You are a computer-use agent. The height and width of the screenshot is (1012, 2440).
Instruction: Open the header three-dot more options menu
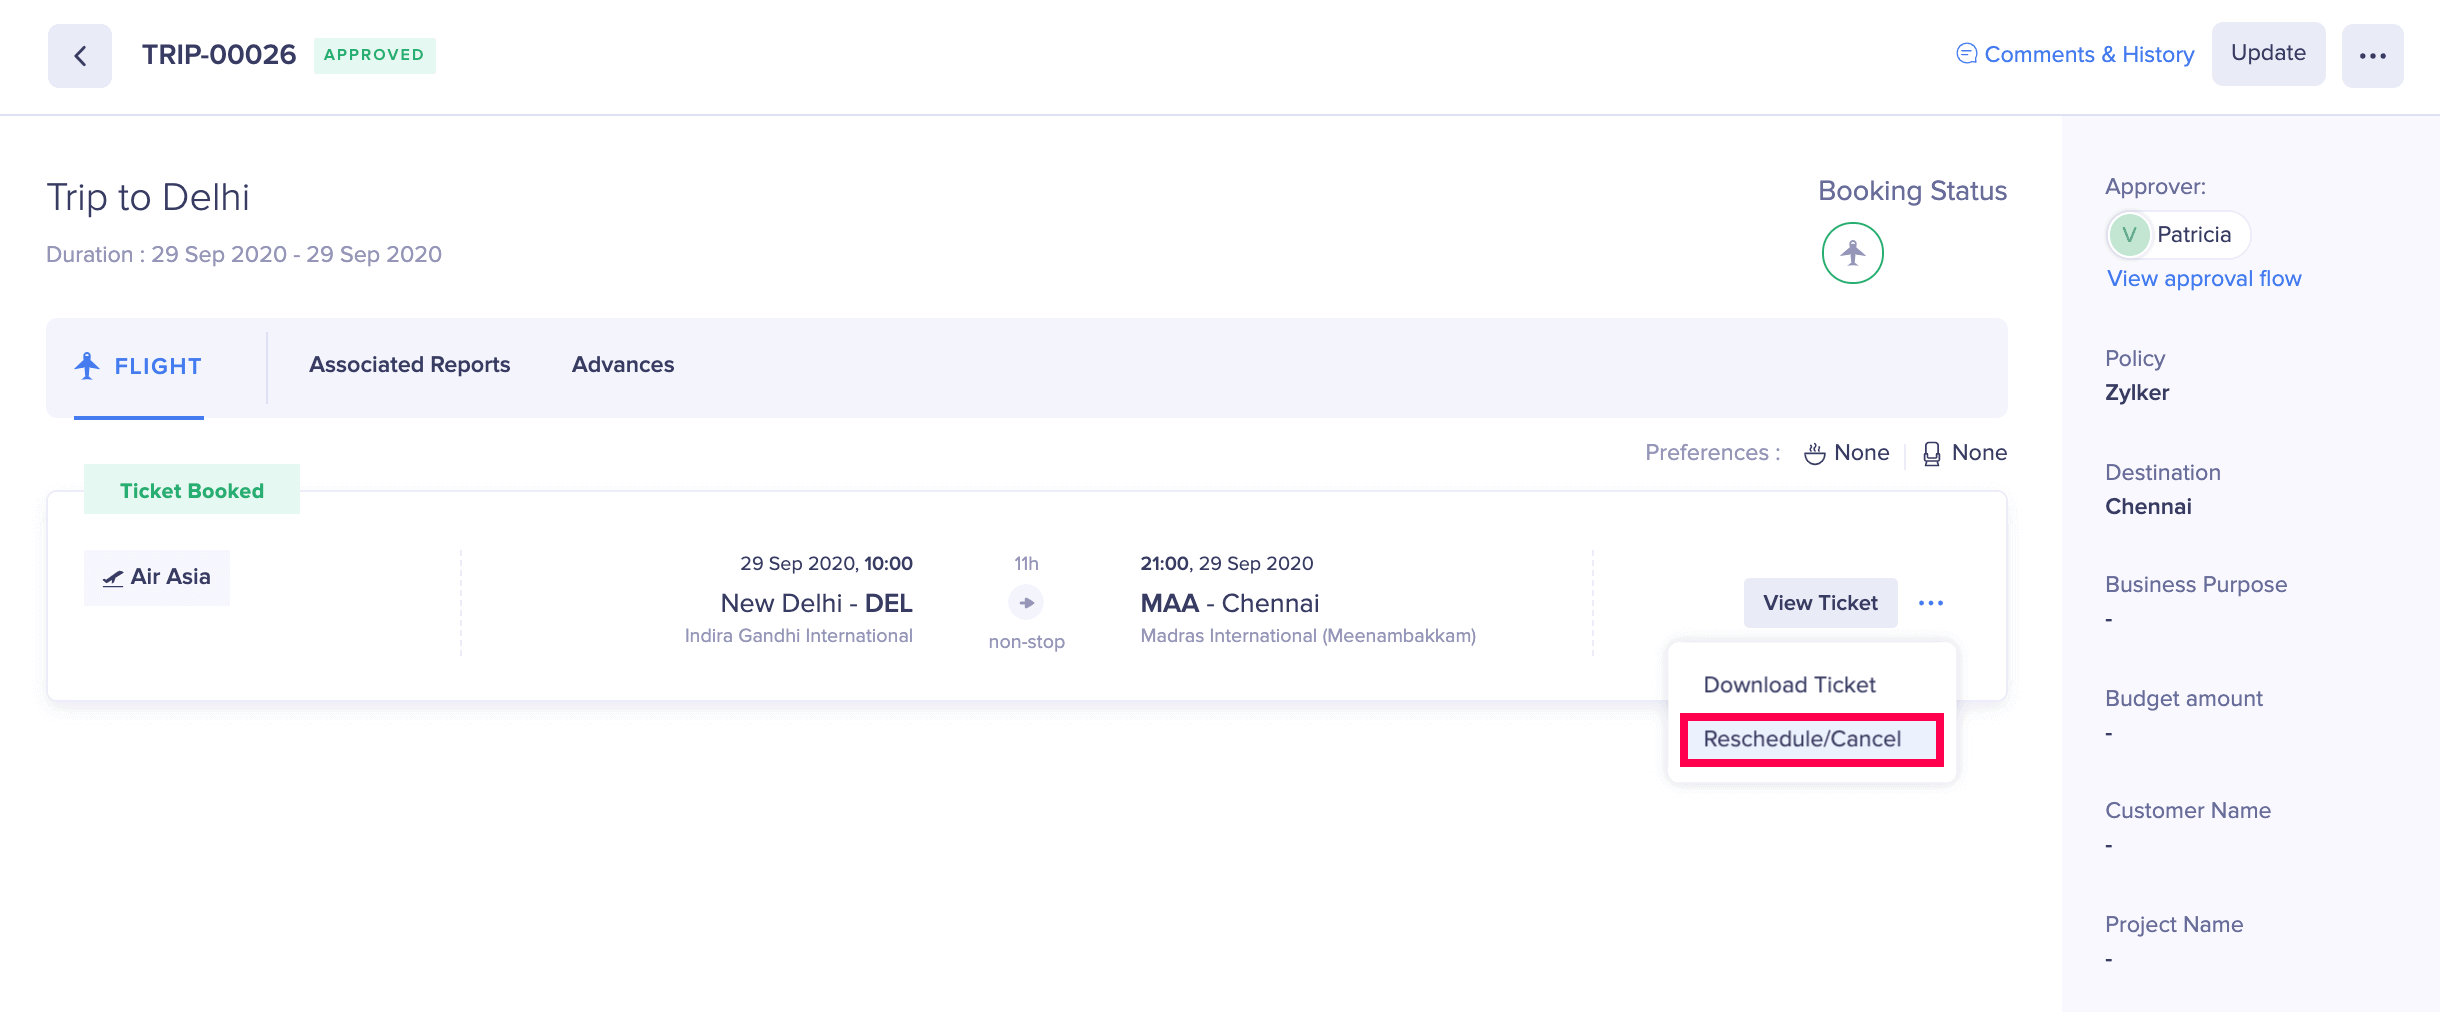coord(2372,56)
